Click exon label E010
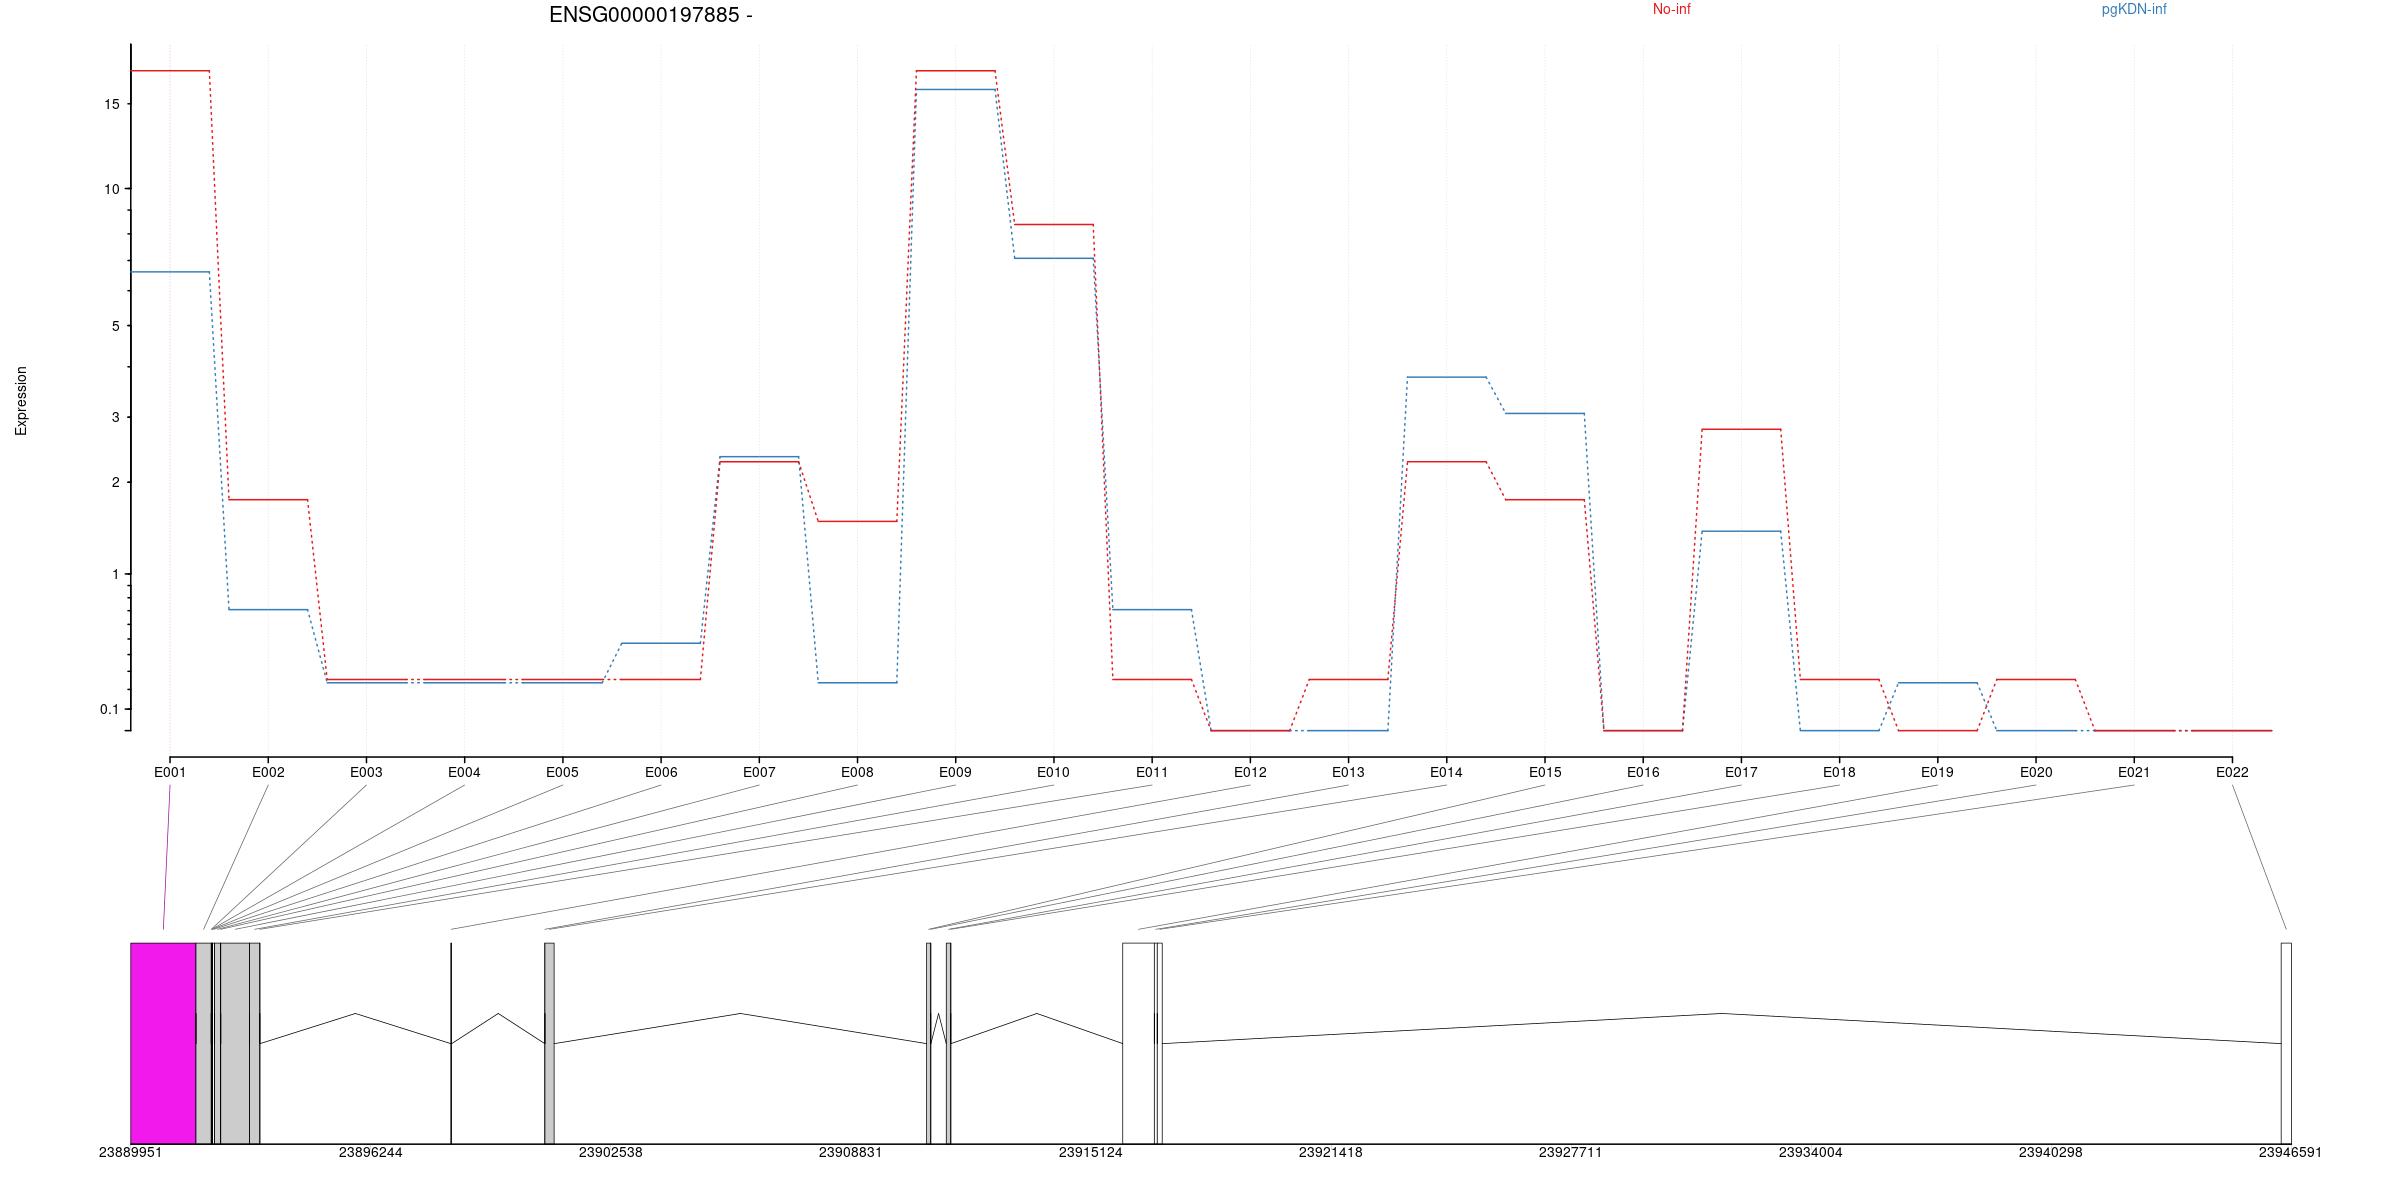Image resolution: width=2400 pixels, height=1200 pixels. pos(1053,772)
